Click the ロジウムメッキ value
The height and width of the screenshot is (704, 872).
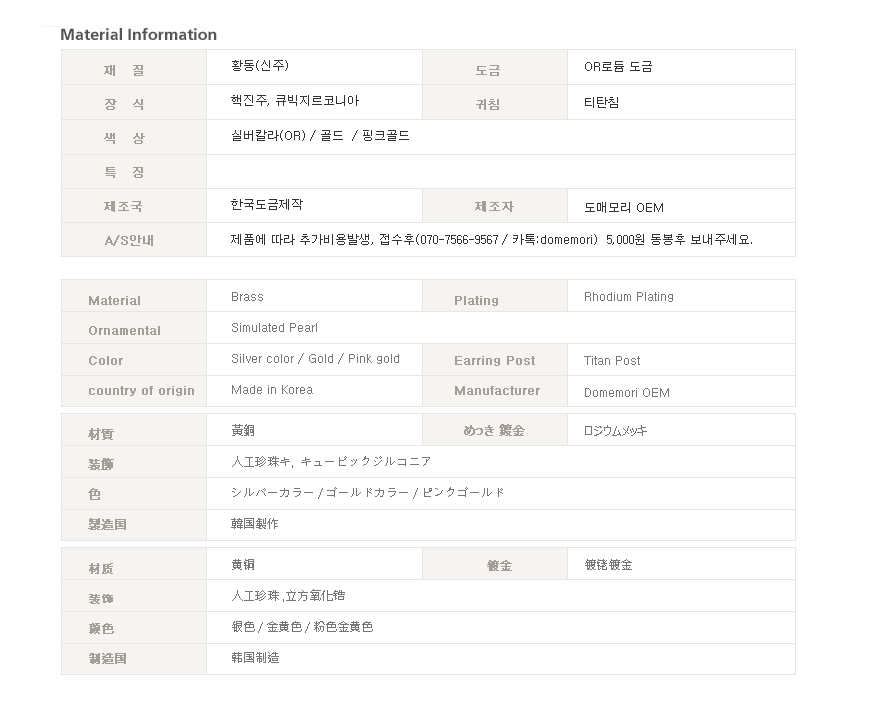615,430
